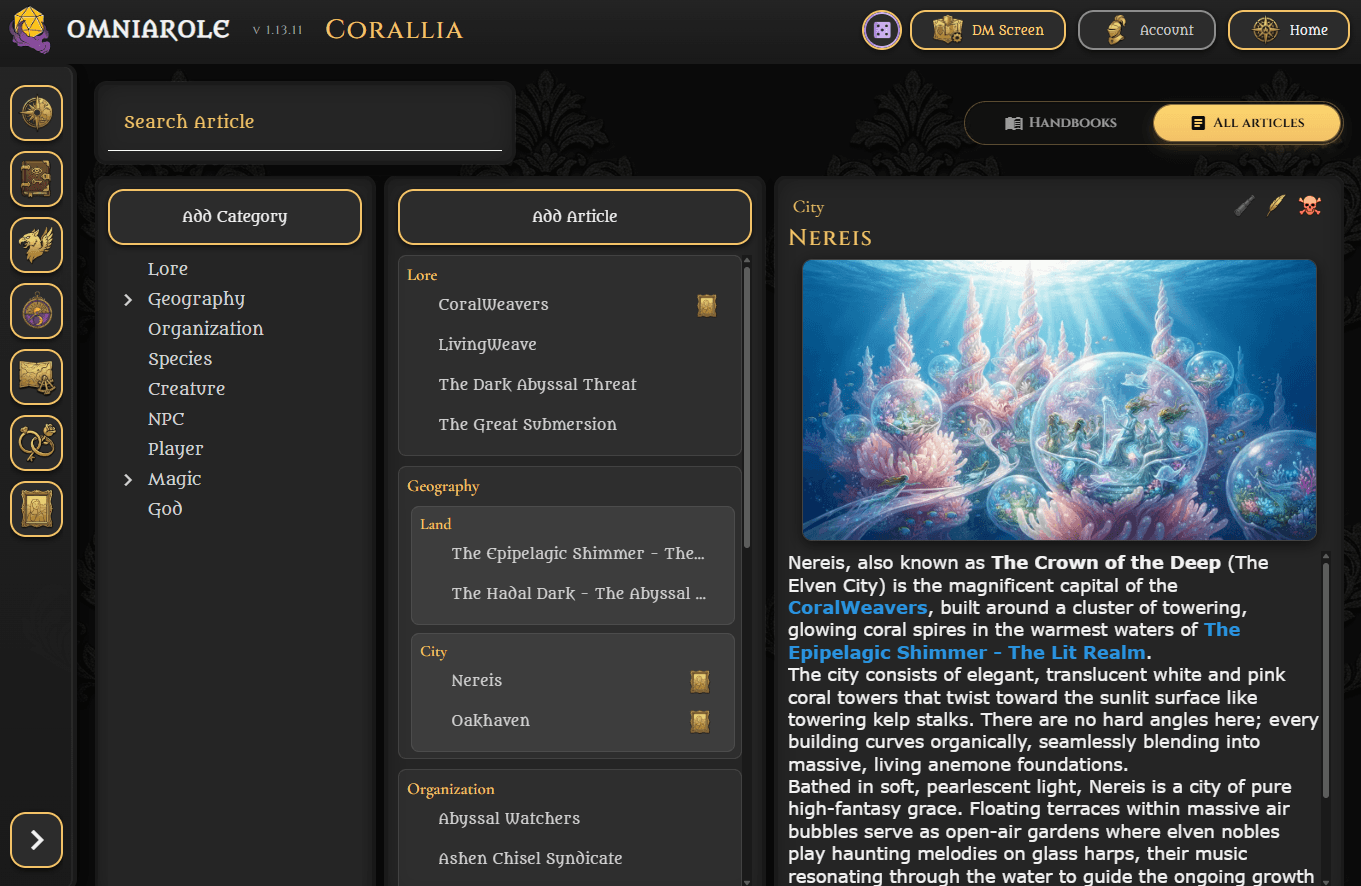Click the portrait icon beside CoralWeavers
Viewport: 1361px width, 886px height.
pos(707,305)
